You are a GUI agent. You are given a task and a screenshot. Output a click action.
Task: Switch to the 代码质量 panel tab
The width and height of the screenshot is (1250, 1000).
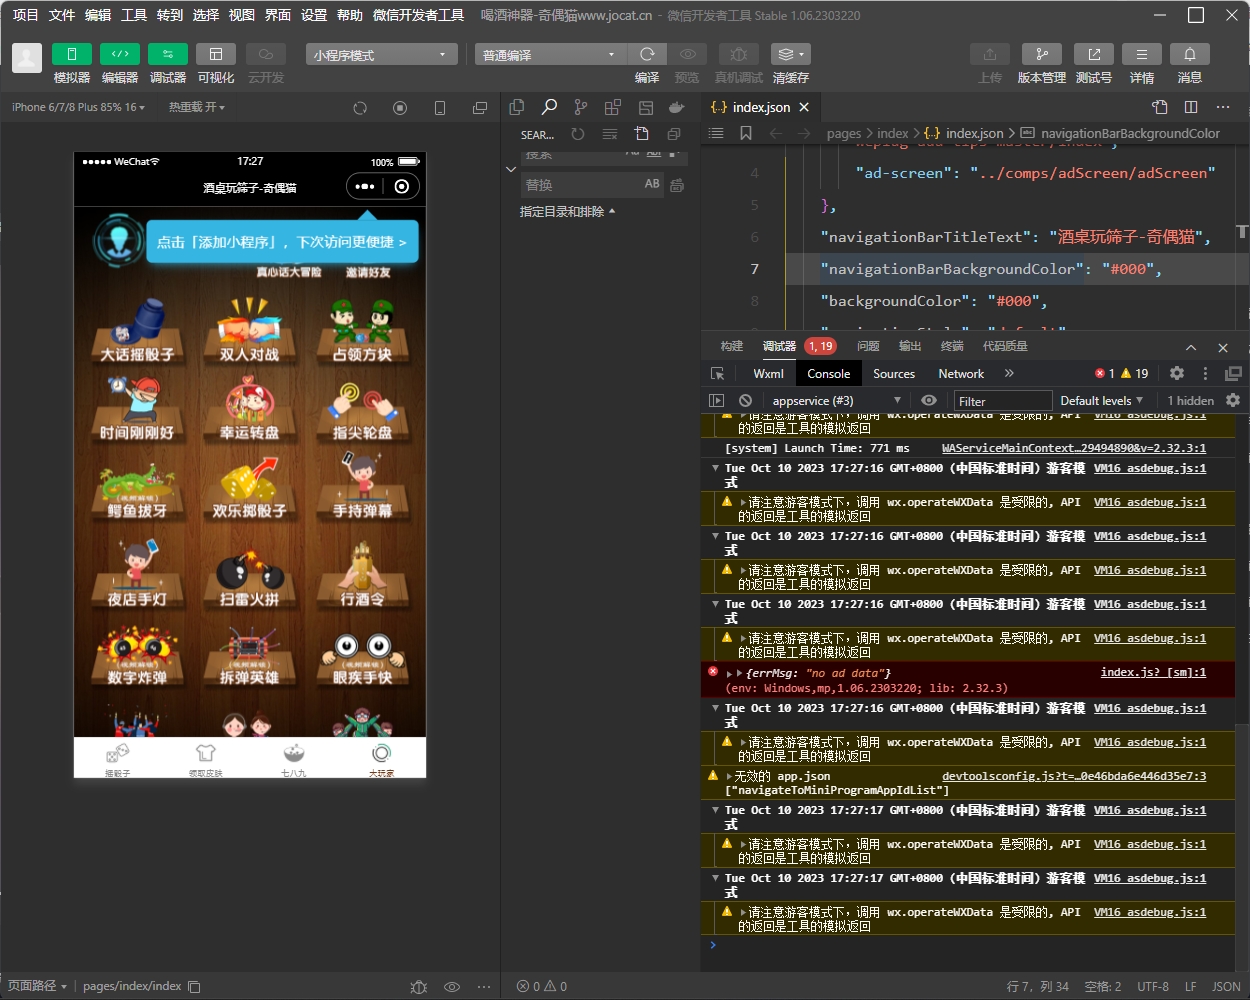click(x=1005, y=346)
